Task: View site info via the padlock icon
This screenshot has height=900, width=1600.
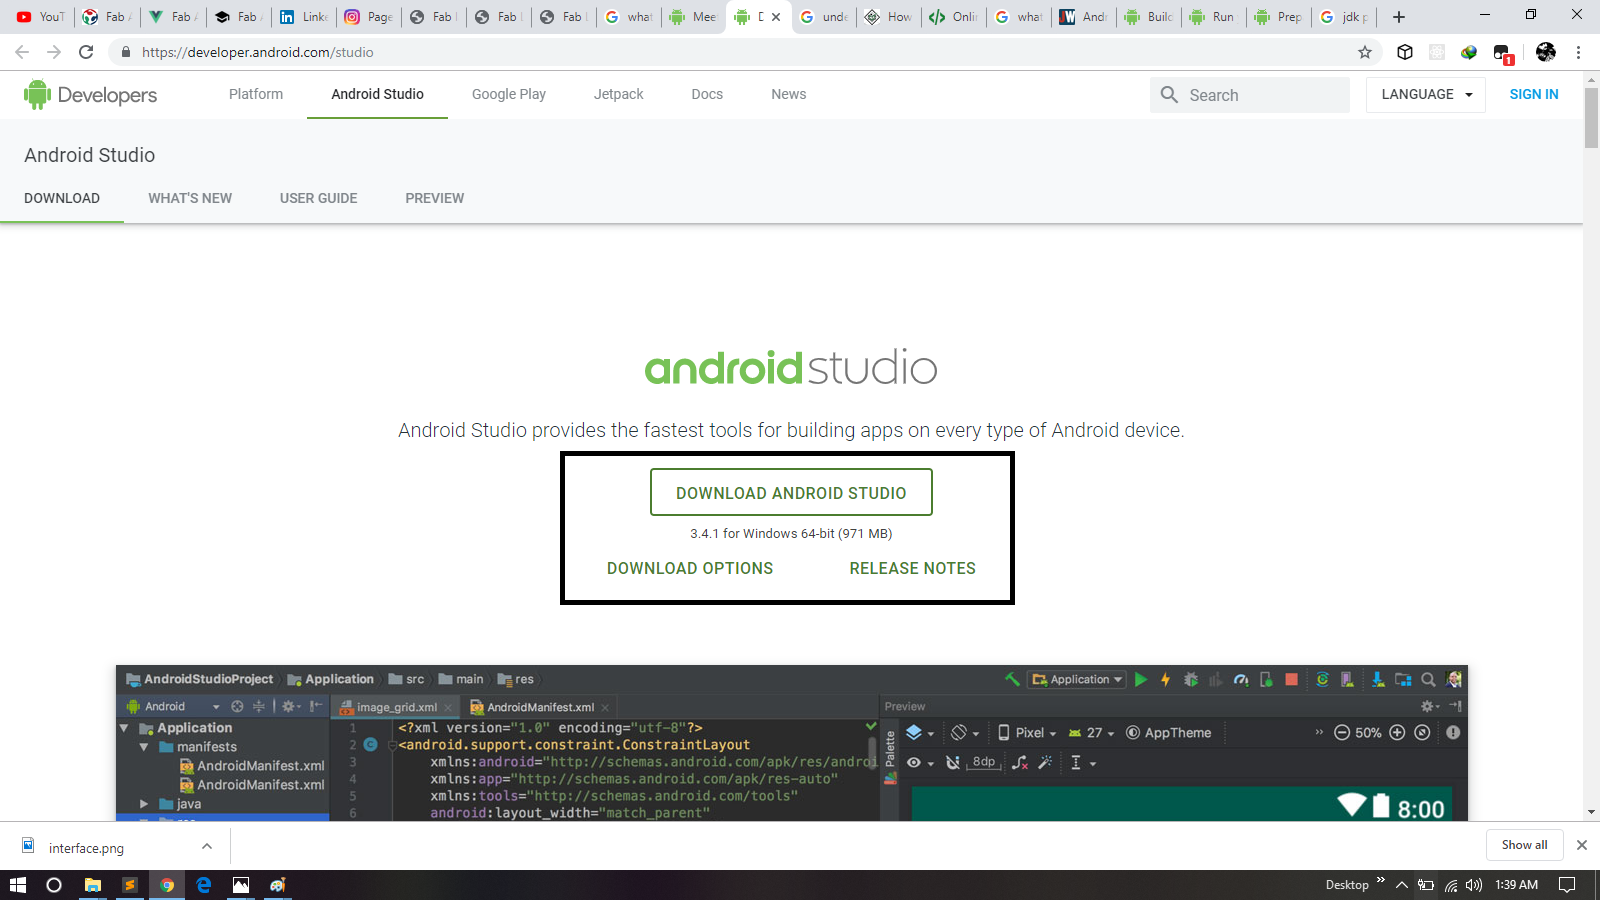Action: tap(126, 52)
